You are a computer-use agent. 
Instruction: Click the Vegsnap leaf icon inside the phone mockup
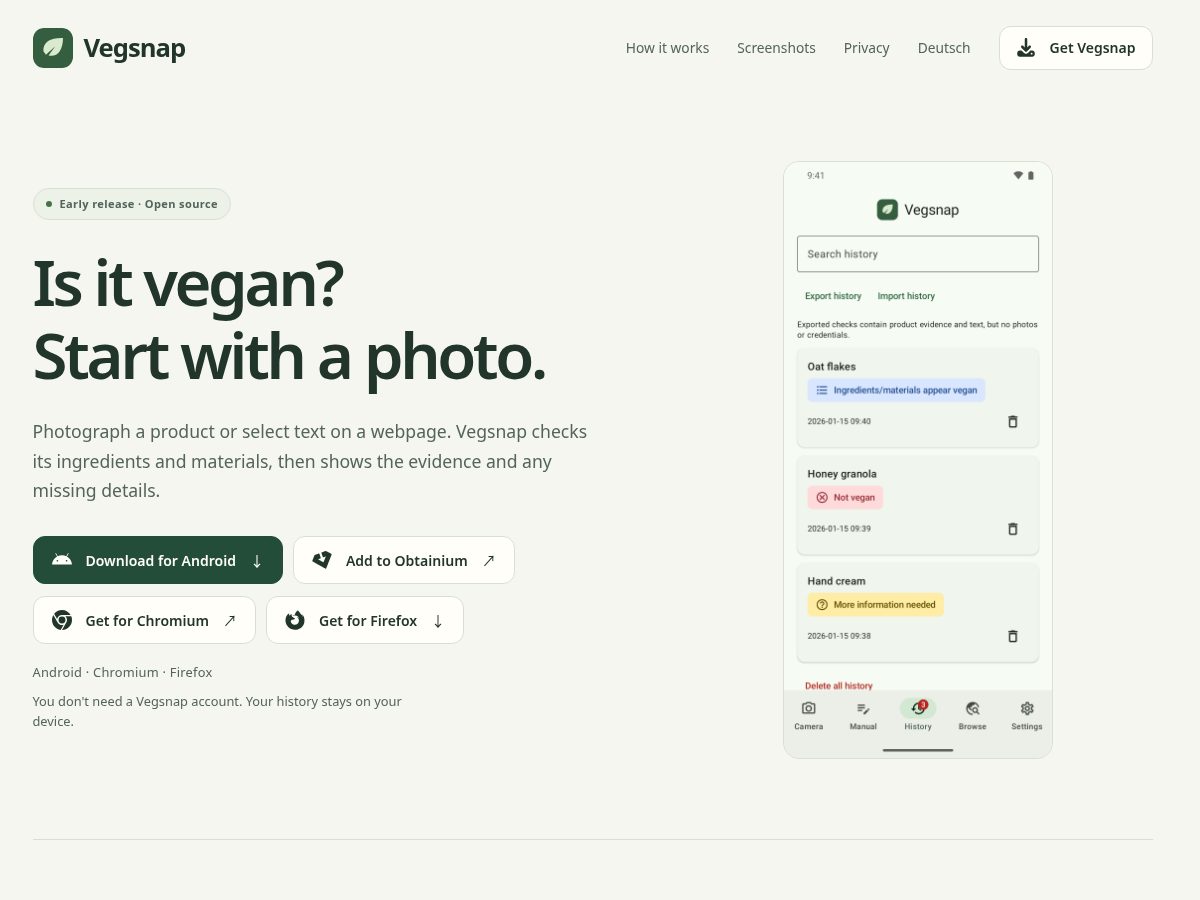(887, 209)
